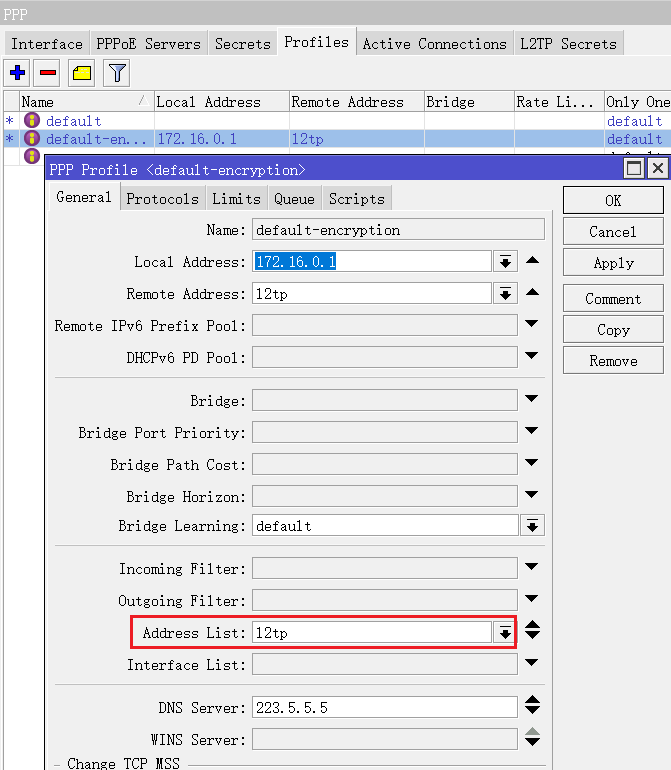This screenshot has width=671, height=770.
Task: Expand the Incoming Filter field arrow
Action: point(533,568)
